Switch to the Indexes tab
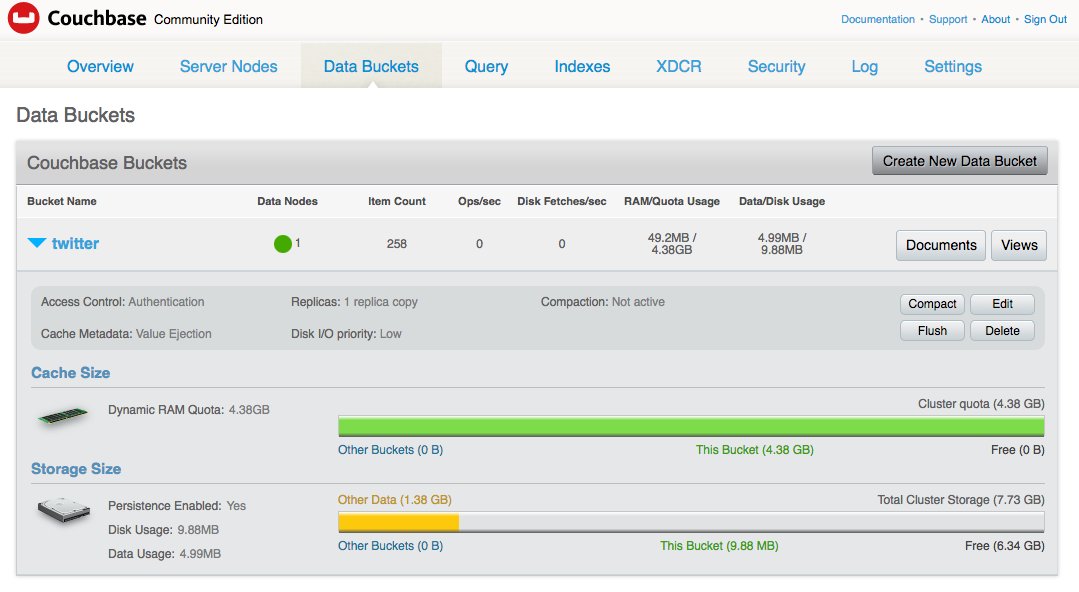This screenshot has height=592, width=1079. 582,66
